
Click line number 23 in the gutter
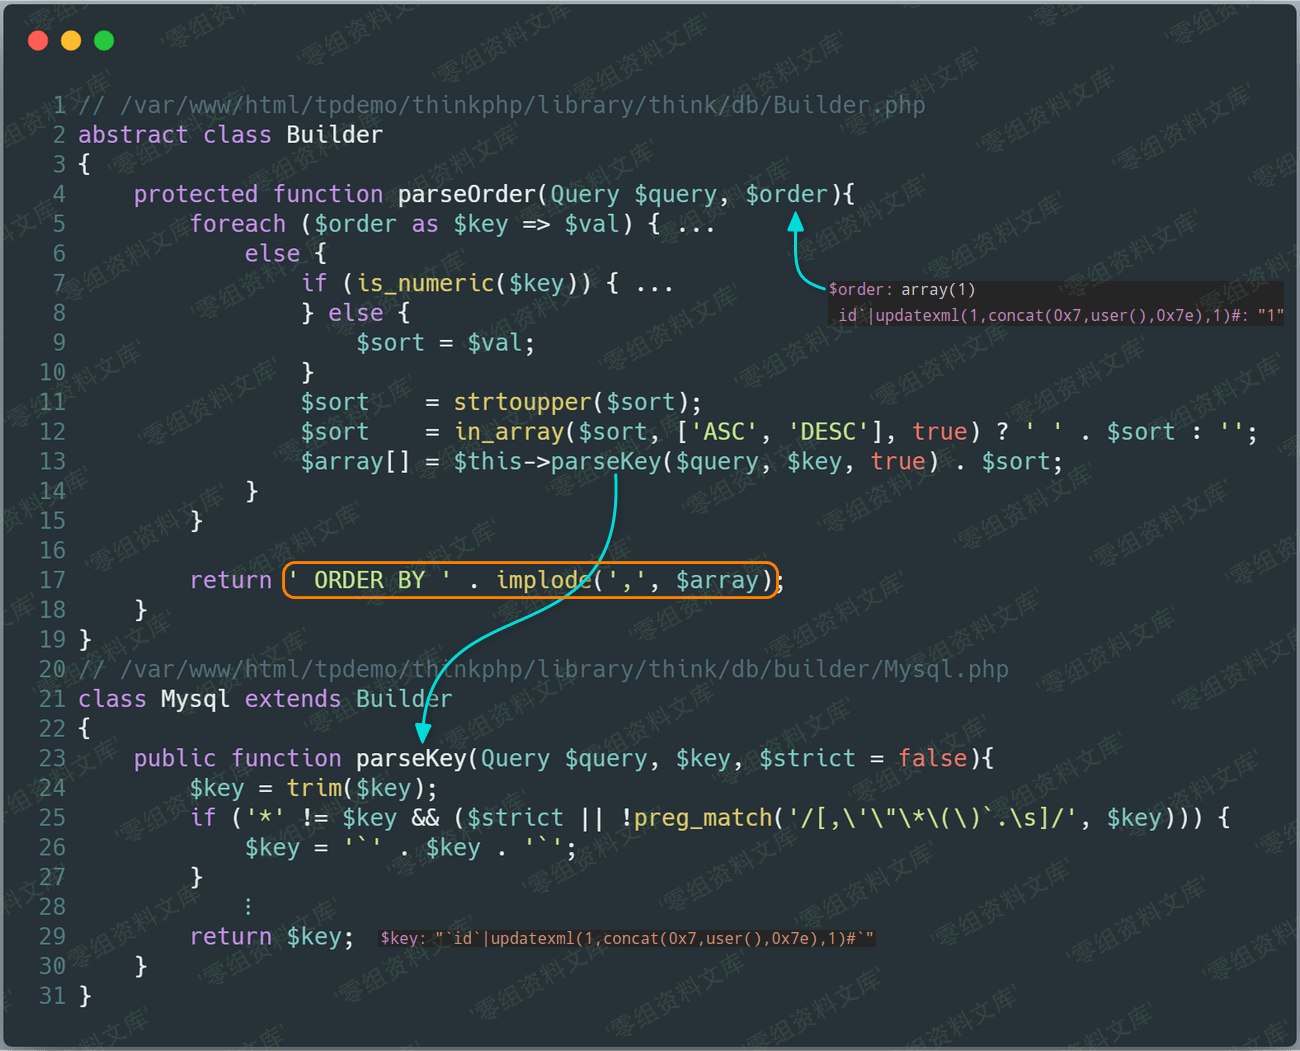point(52,758)
